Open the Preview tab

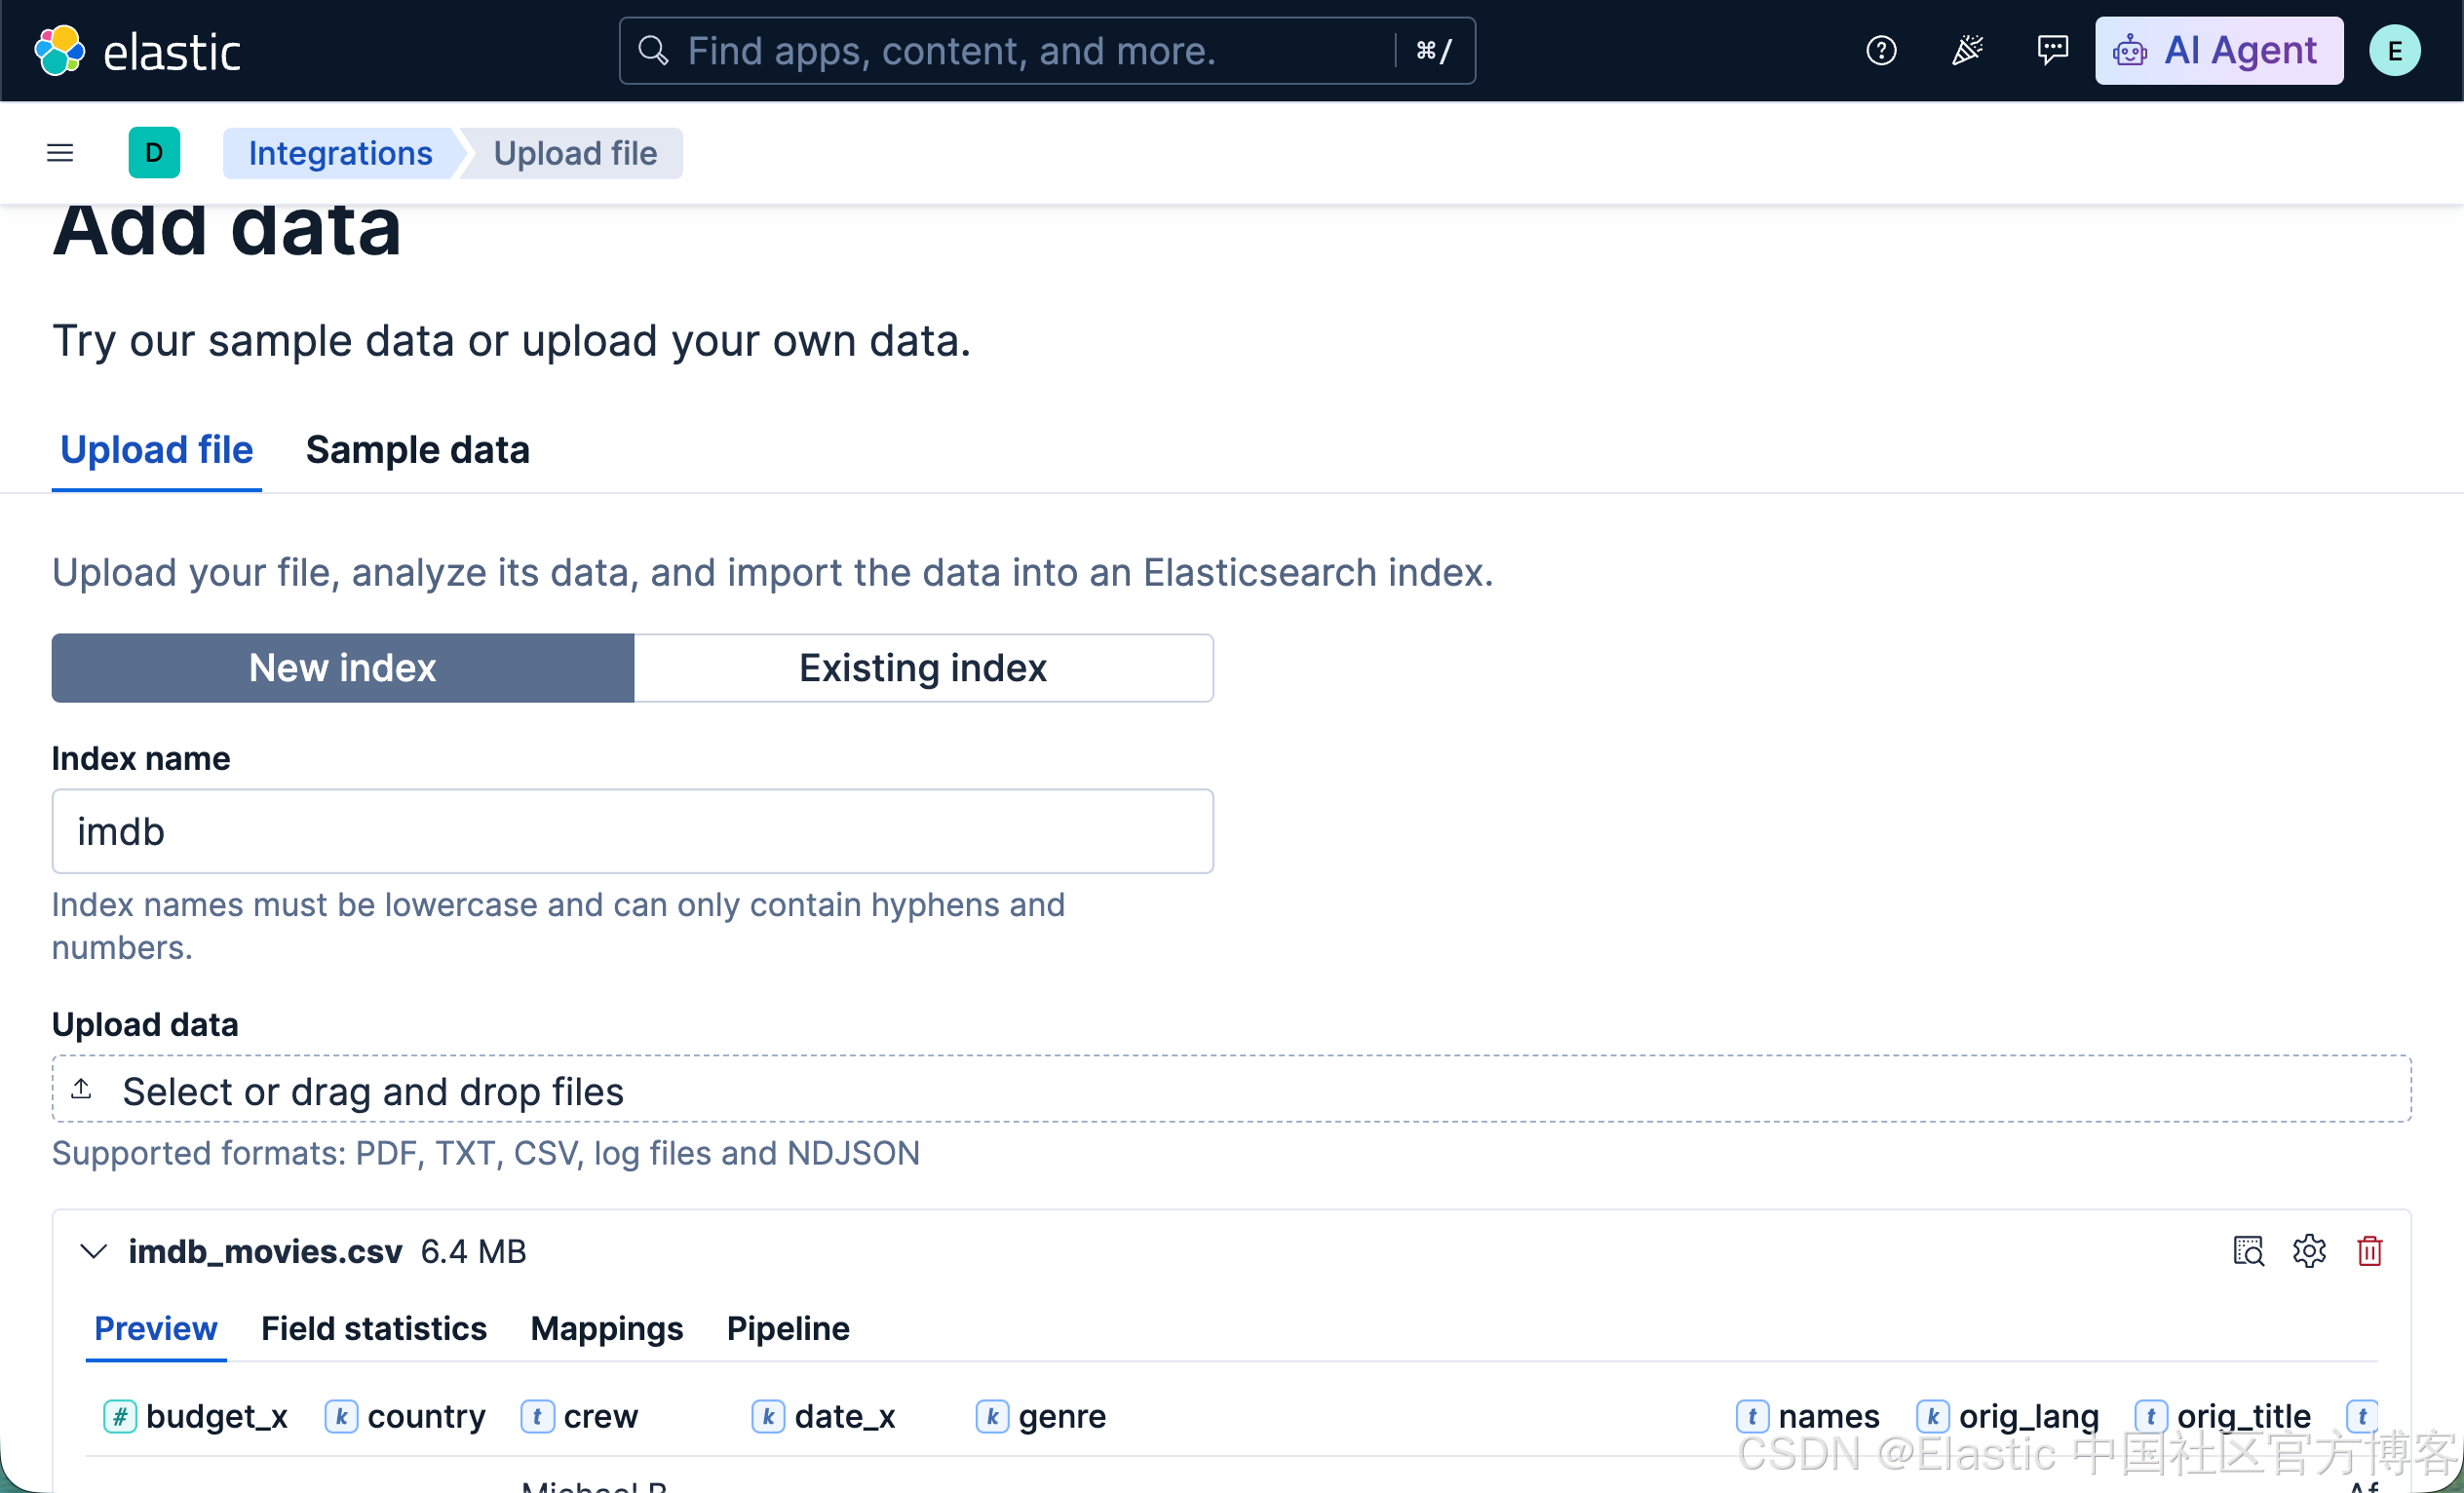(156, 1329)
